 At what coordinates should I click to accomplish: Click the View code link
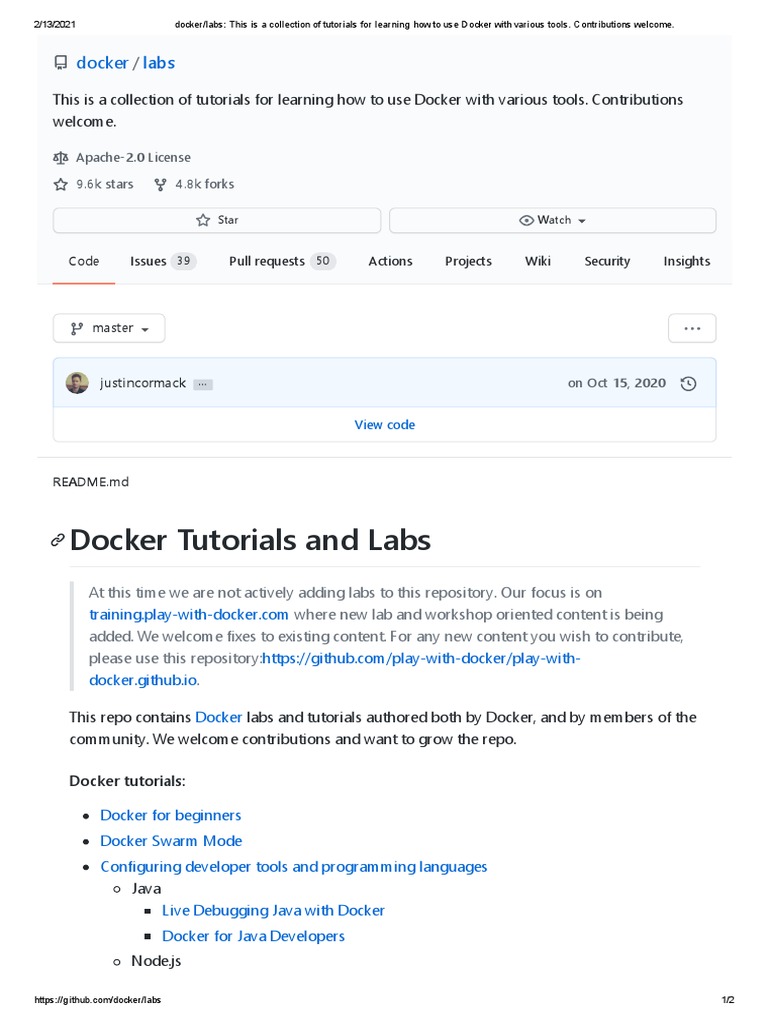(384, 425)
